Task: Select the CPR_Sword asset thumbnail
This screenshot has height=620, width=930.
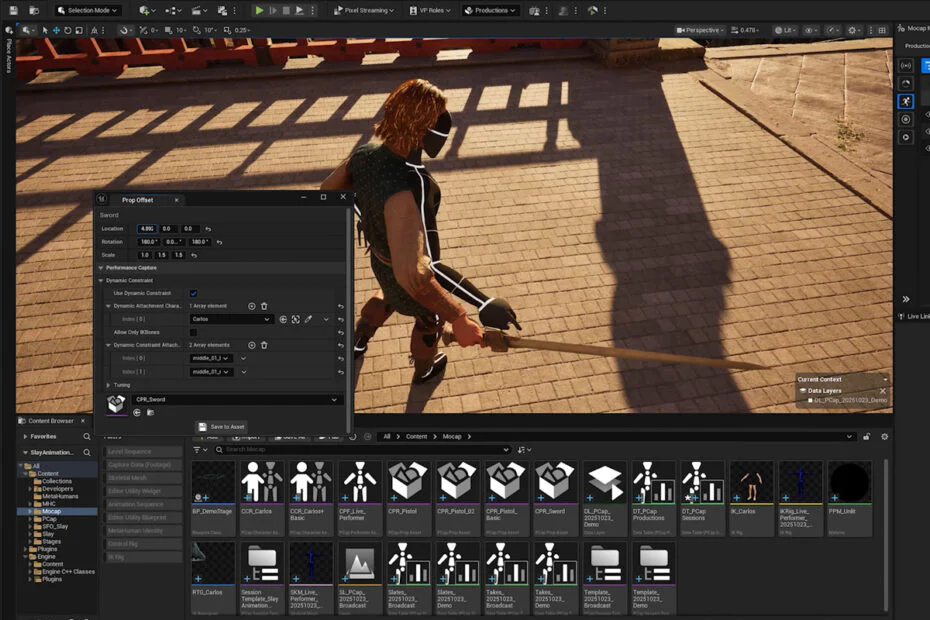Action: coord(555,499)
